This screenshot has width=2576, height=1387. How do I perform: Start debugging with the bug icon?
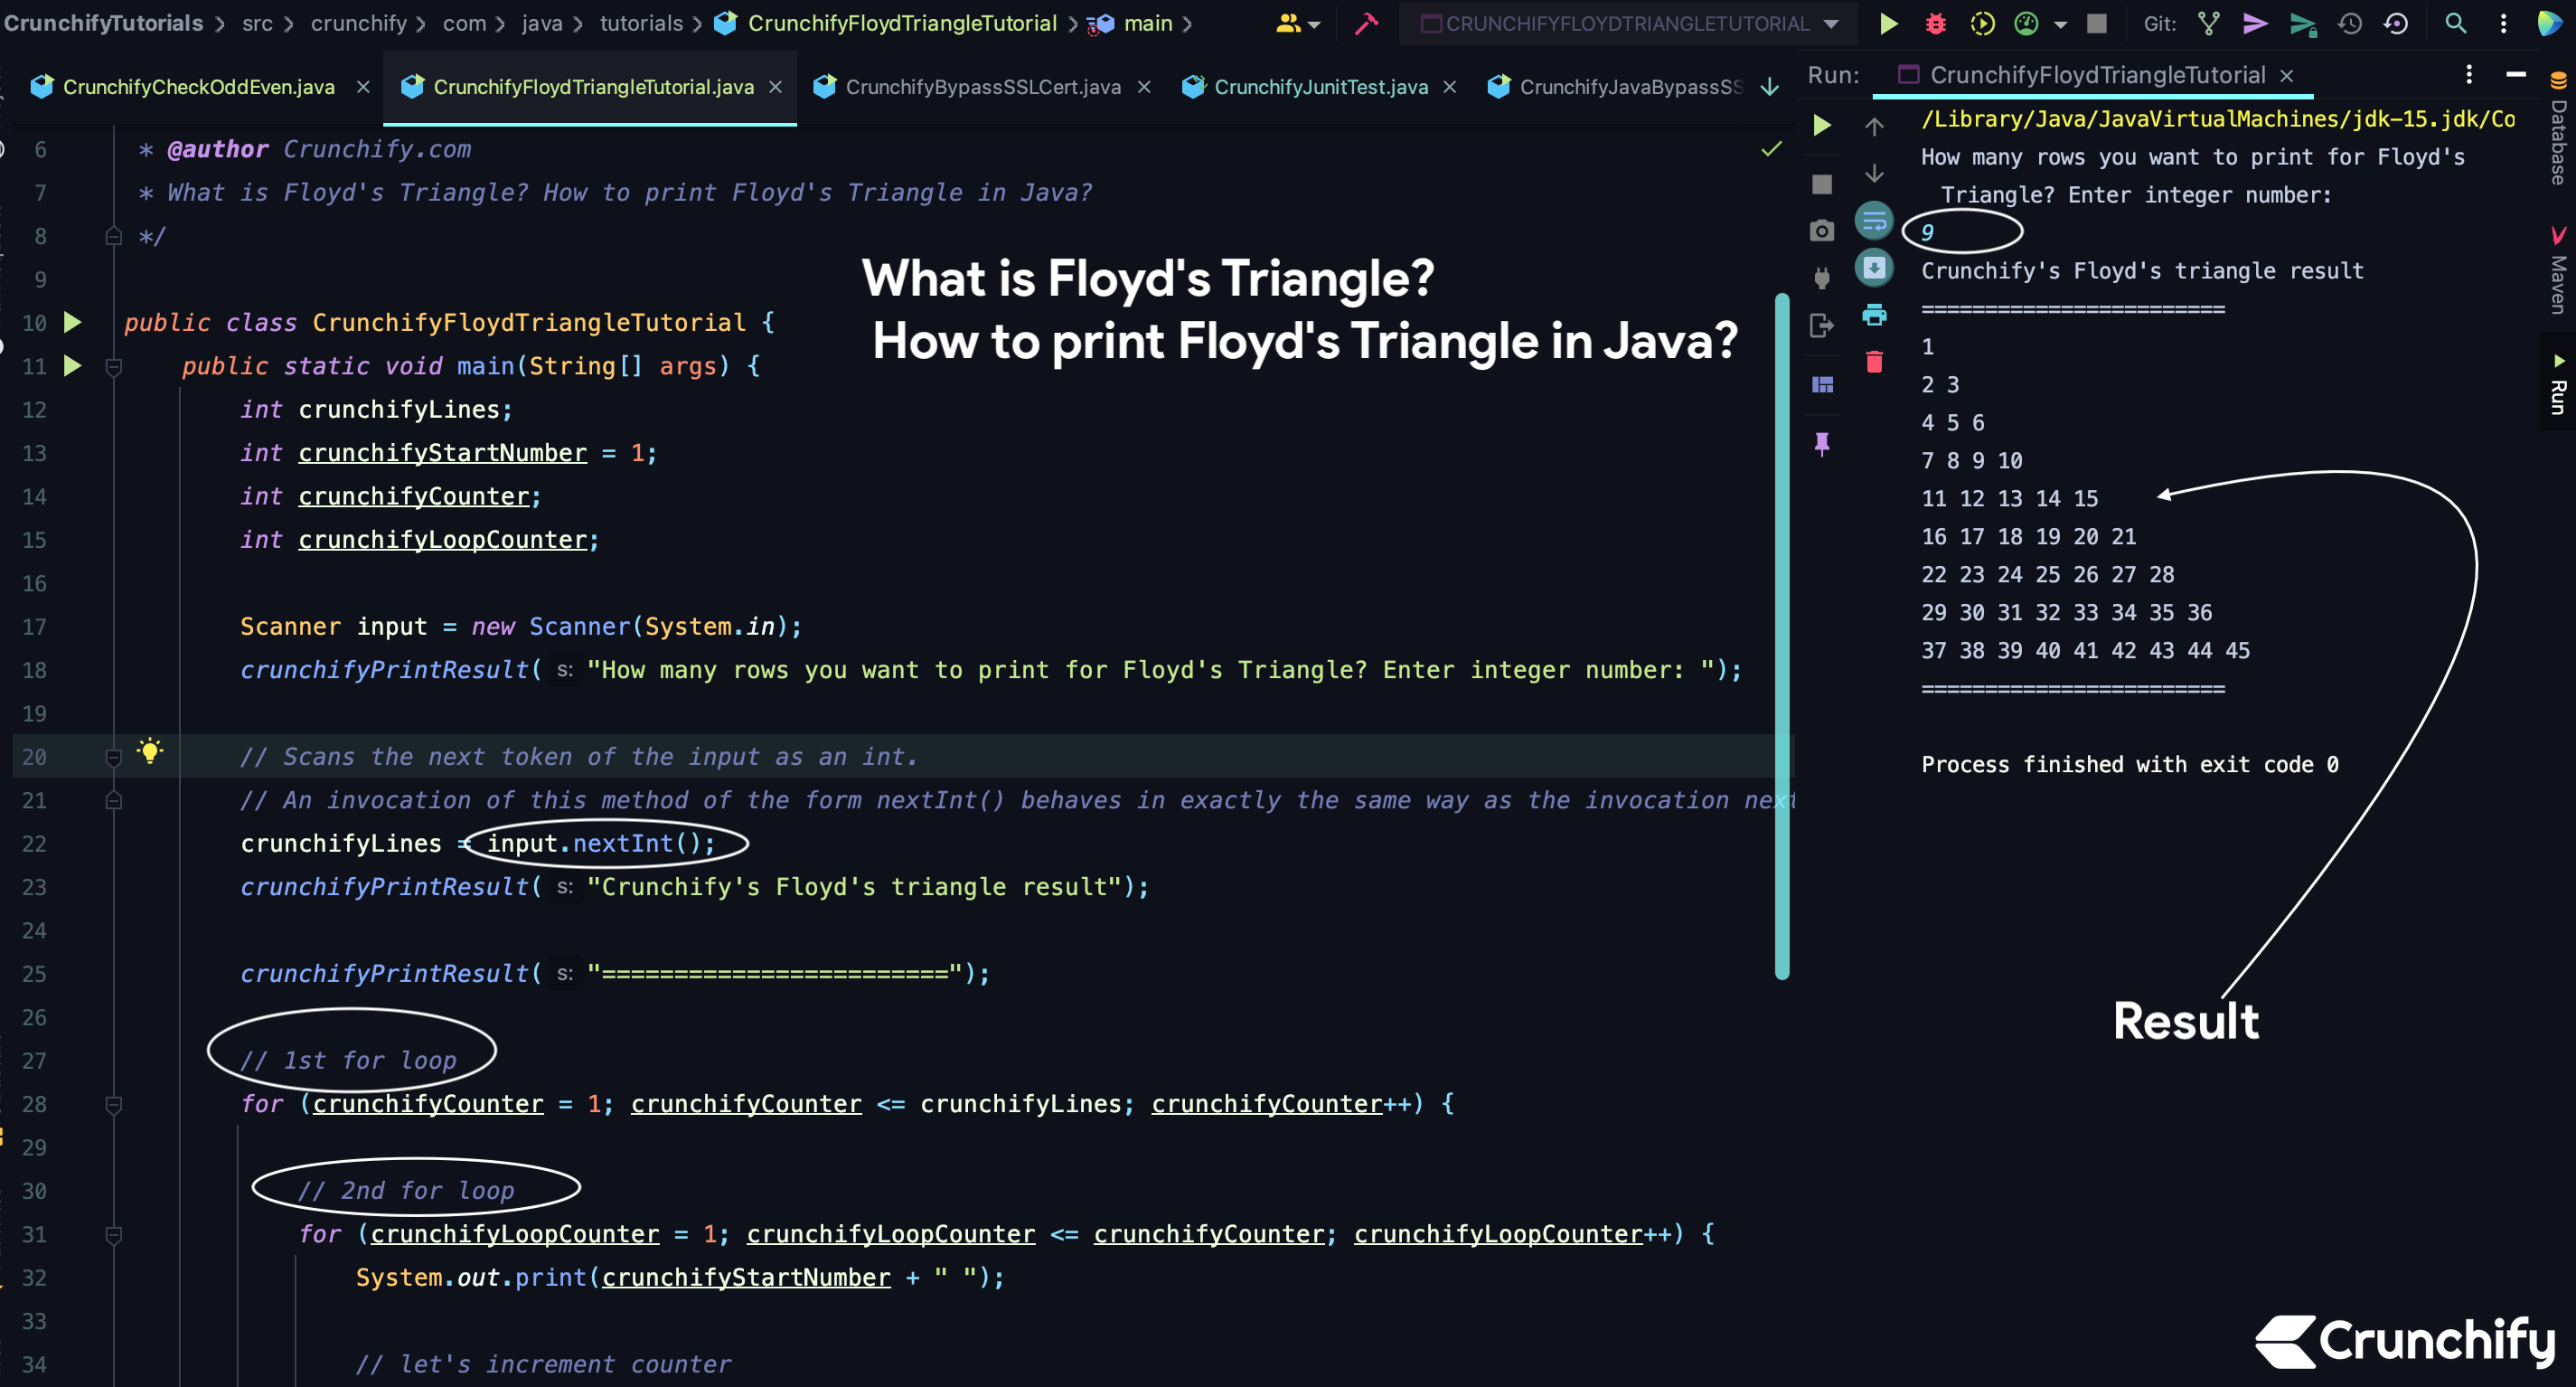pyautogui.click(x=1935, y=23)
